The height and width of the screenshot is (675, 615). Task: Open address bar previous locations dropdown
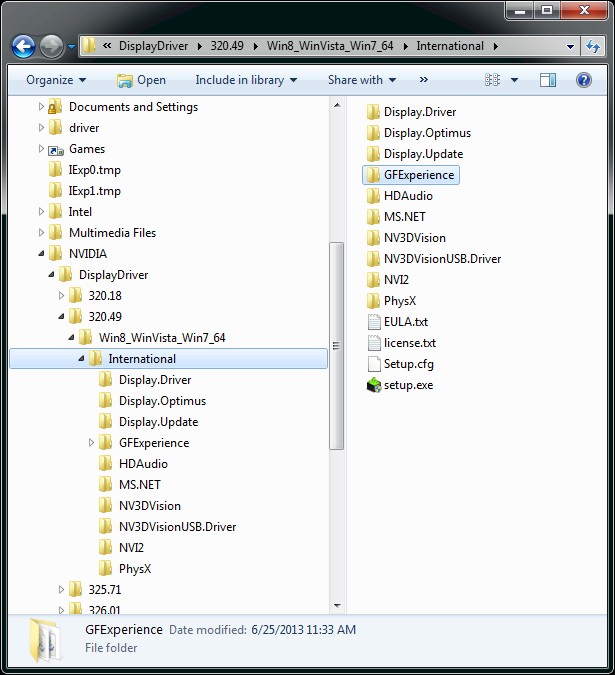(x=570, y=46)
